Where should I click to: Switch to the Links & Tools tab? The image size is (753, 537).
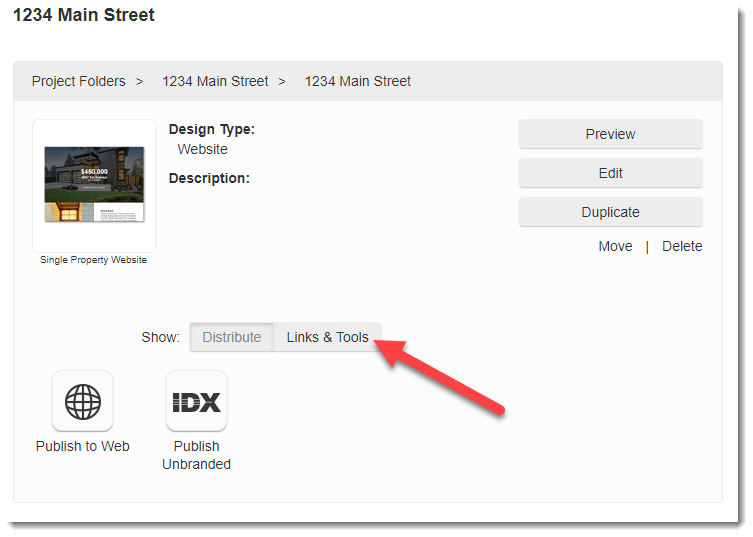coord(327,337)
